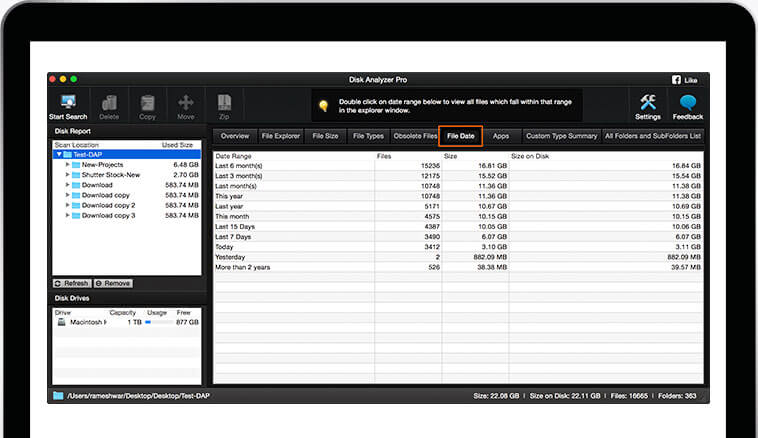Open the File Size tab
Viewport: 758px width, 438px height.
pos(325,136)
